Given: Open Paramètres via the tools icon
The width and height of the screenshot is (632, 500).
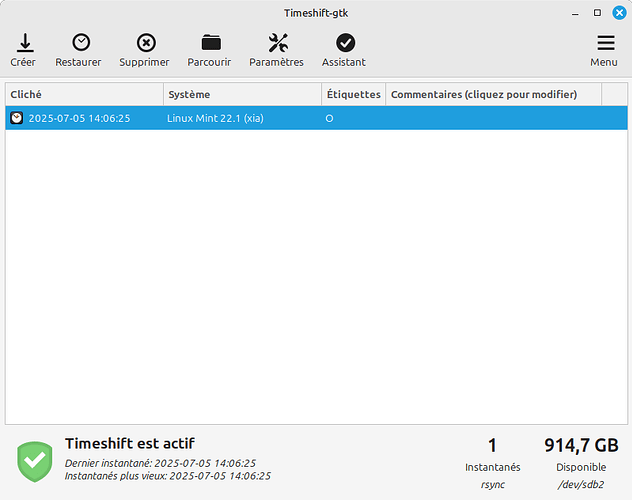Looking at the screenshot, I should click(x=278, y=43).
